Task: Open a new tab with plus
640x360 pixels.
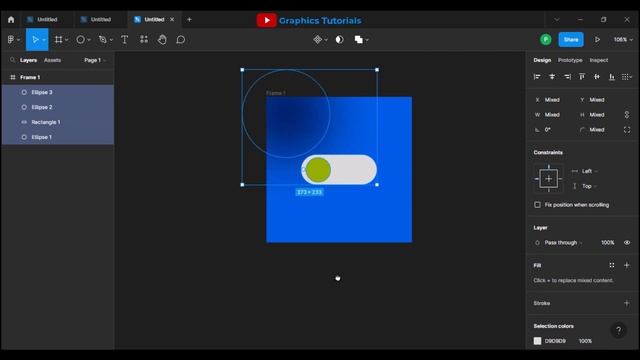Action: coord(189,20)
